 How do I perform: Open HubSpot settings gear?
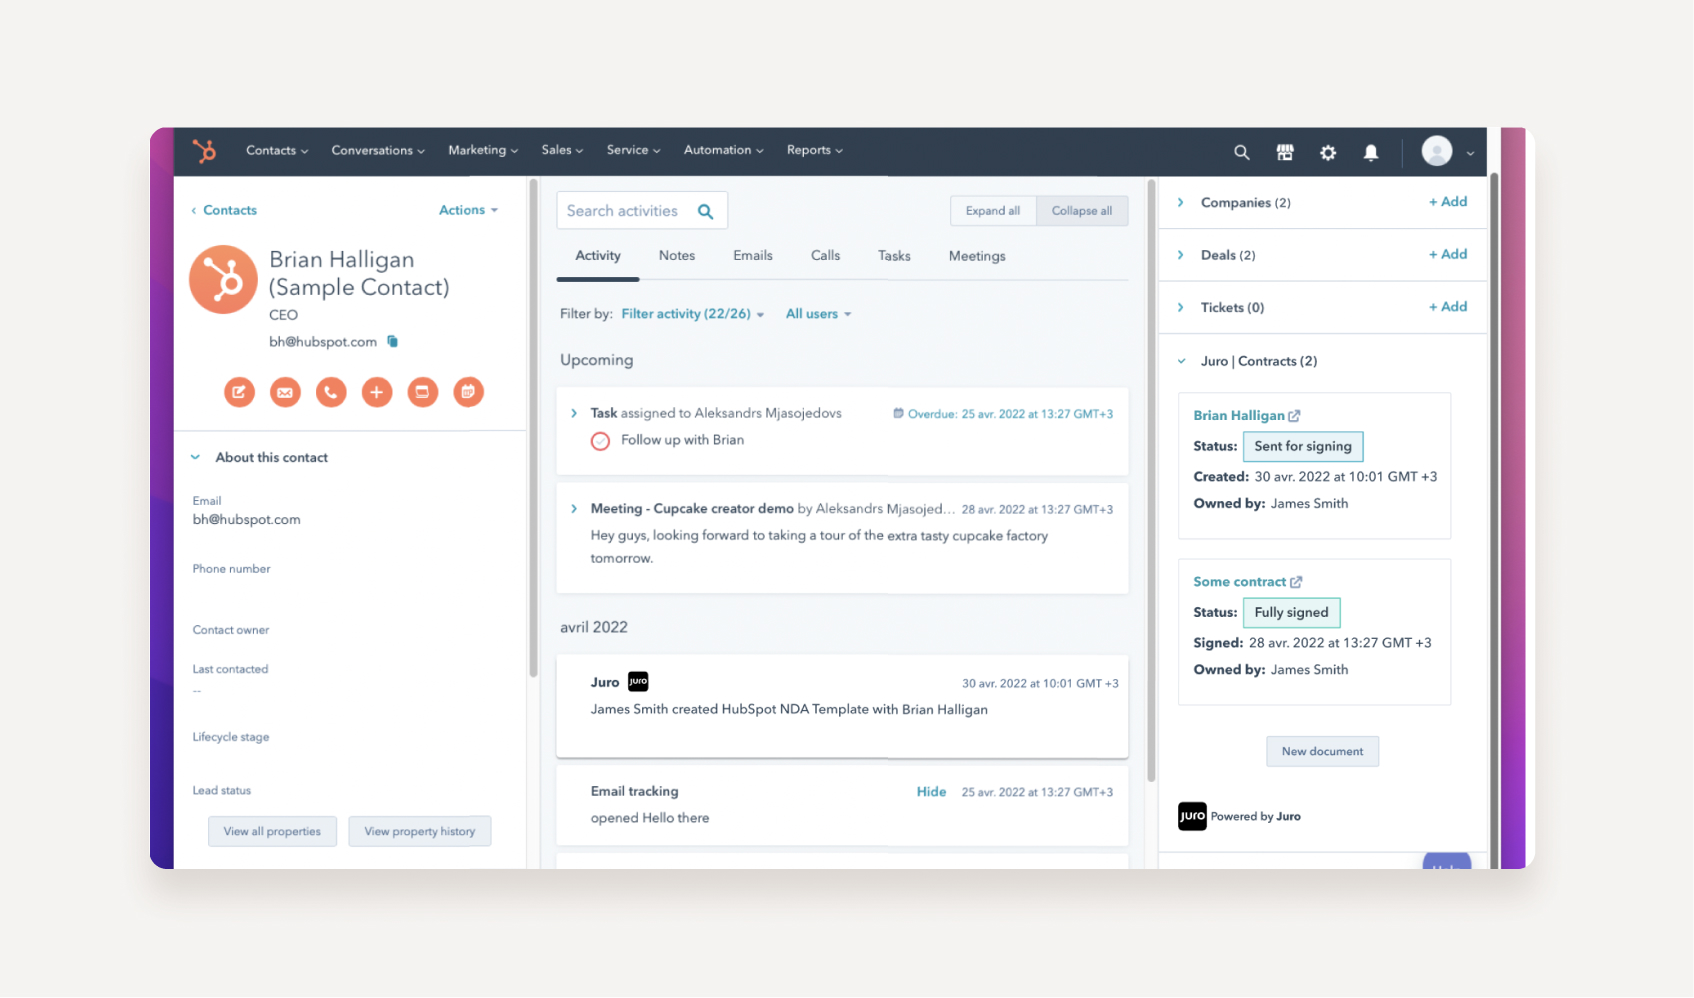click(x=1328, y=152)
